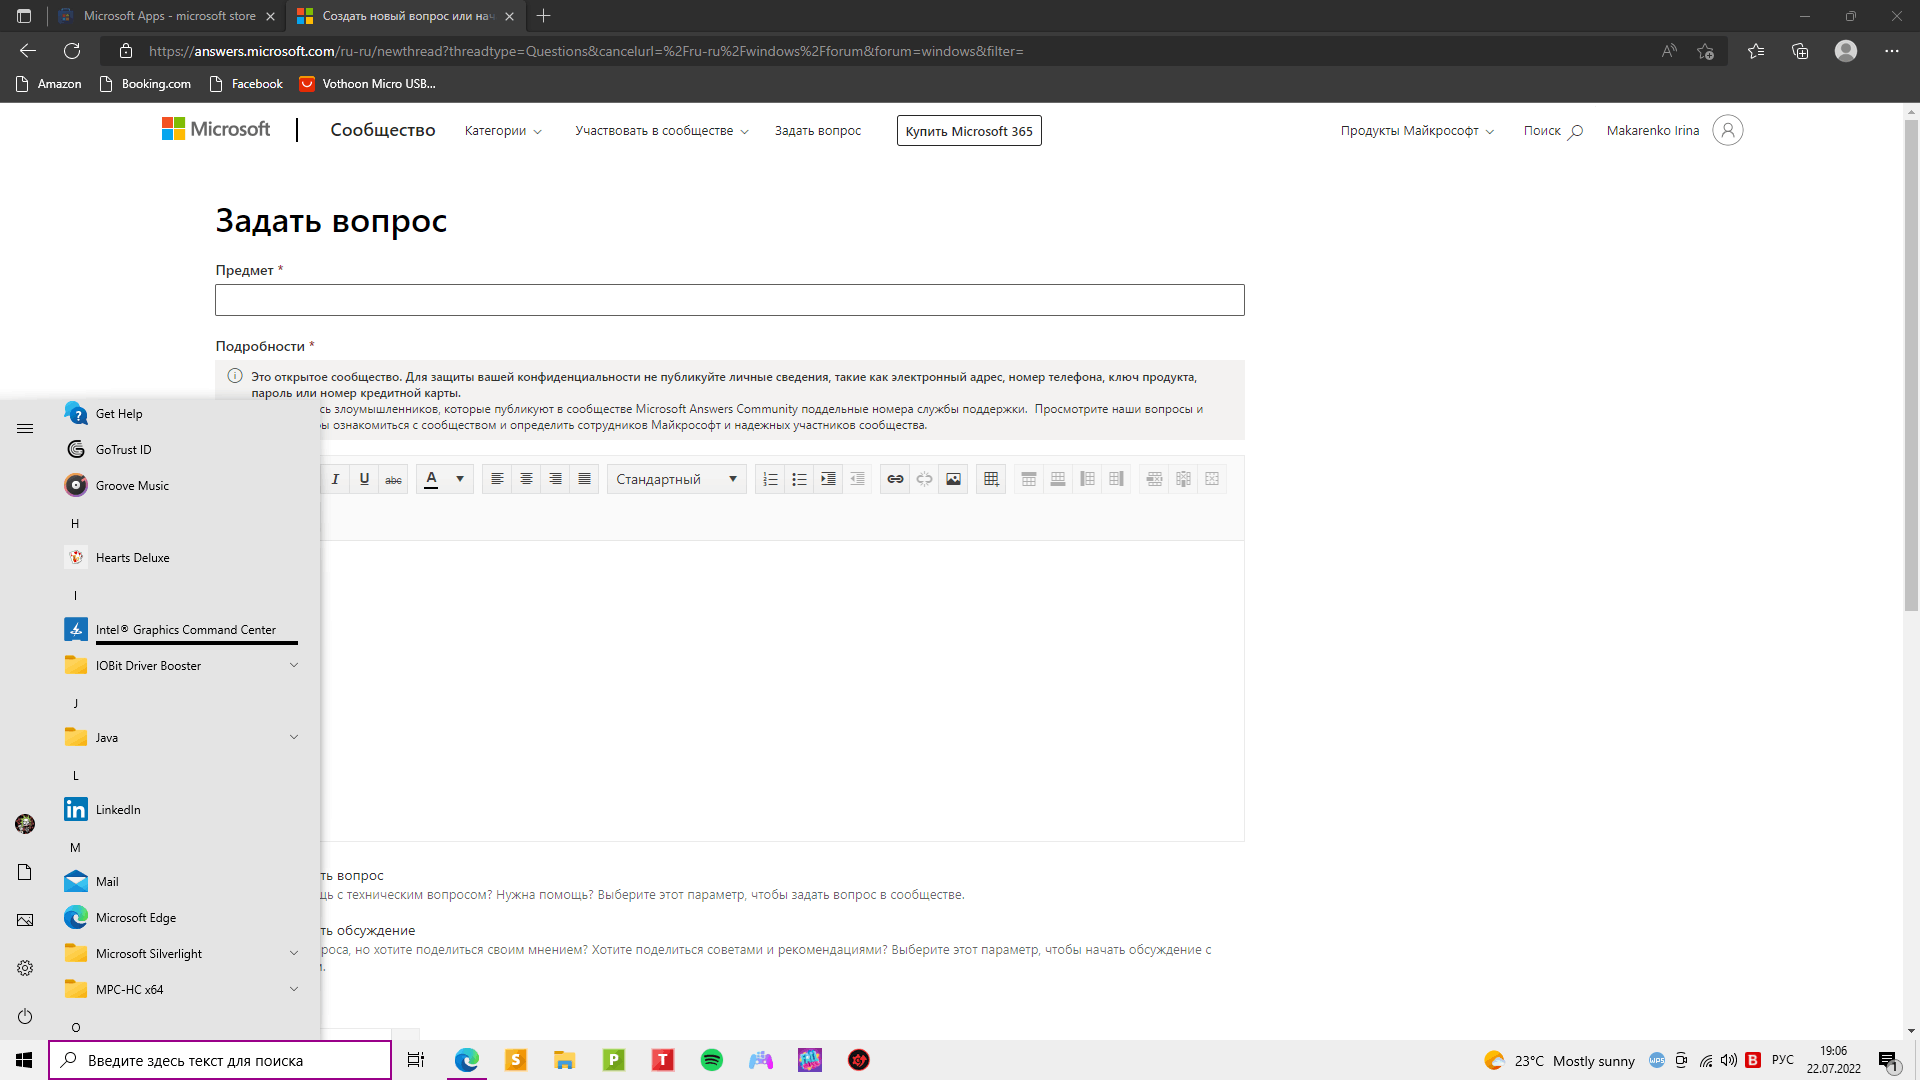1920x1080 pixels.
Task: Insert a hyperlink via the toolbar
Action: pos(895,479)
